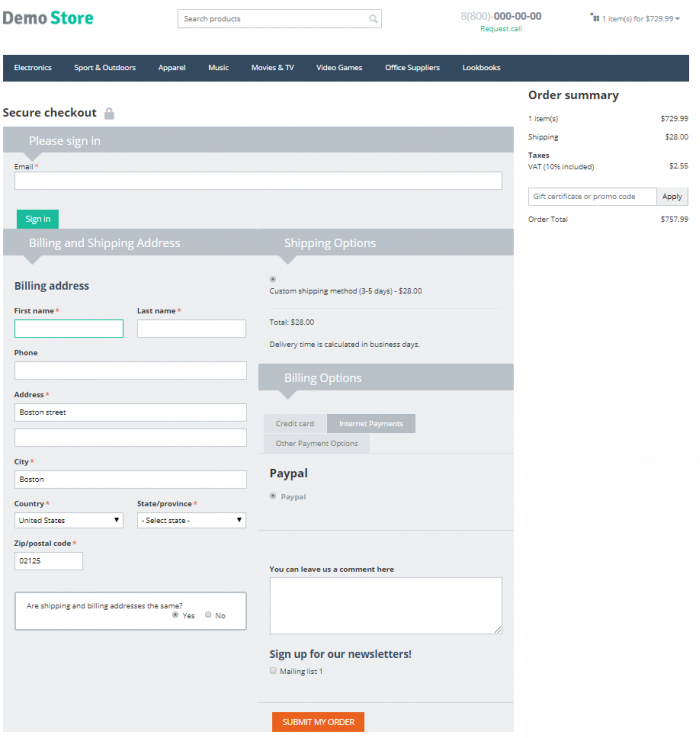The image size is (700, 738).
Task: Go to Video Games category
Action: pyautogui.click(x=339, y=68)
